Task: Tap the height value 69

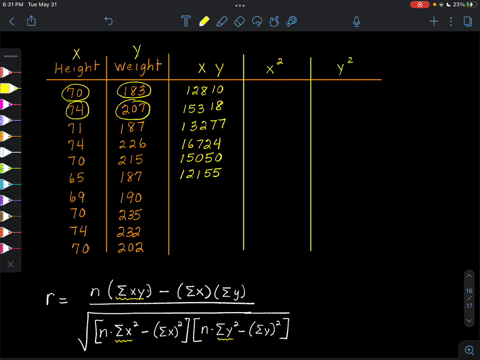Action: tap(77, 197)
